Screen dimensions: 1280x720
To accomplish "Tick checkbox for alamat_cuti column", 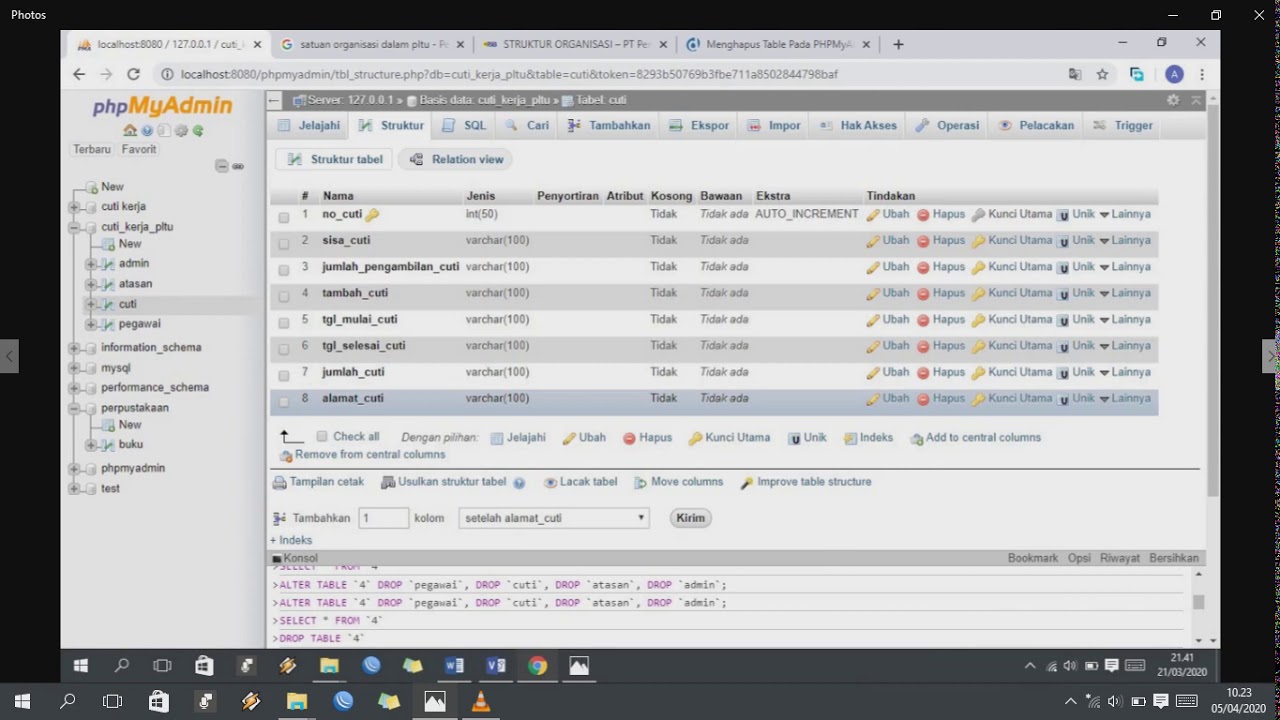I will (284, 401).
